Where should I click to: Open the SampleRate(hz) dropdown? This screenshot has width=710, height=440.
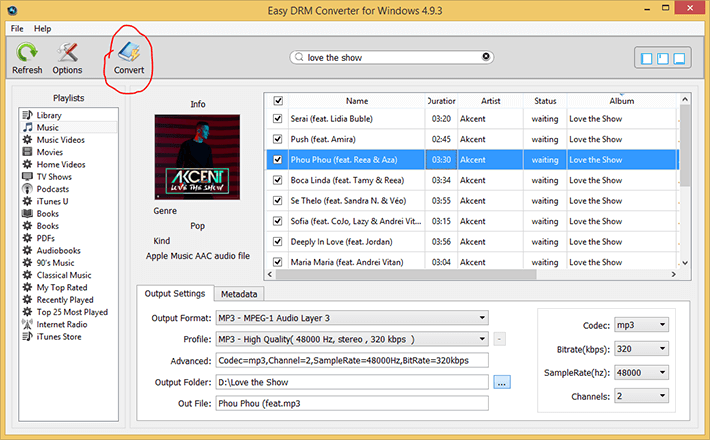(x=641, y=373)
